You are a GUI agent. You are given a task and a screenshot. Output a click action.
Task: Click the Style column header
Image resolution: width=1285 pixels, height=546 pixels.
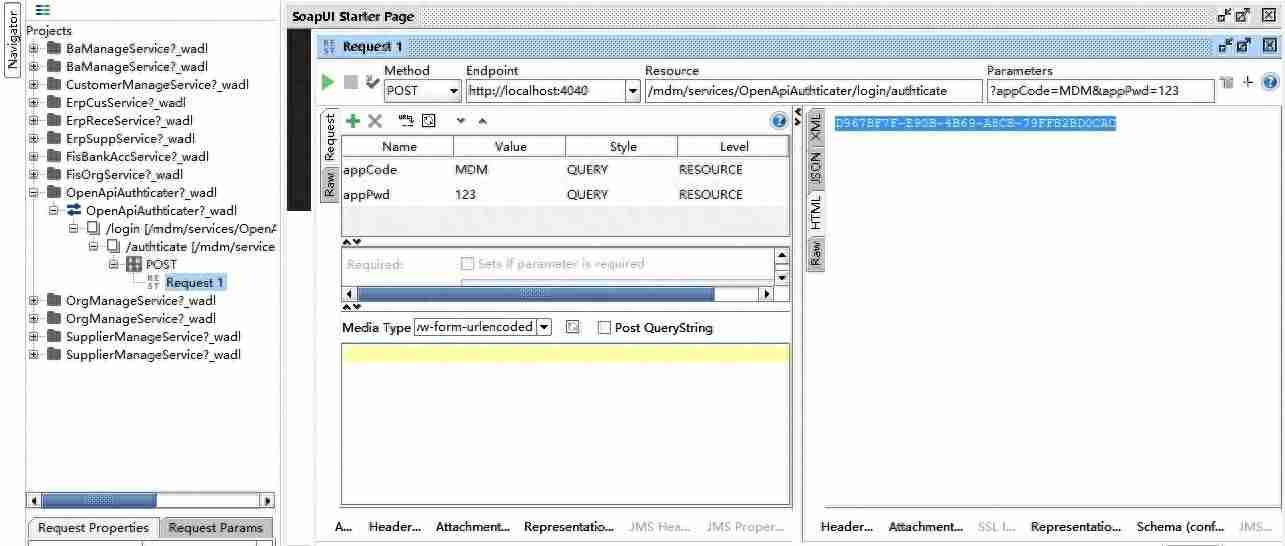pyautogui.click(x=623, y=146)
